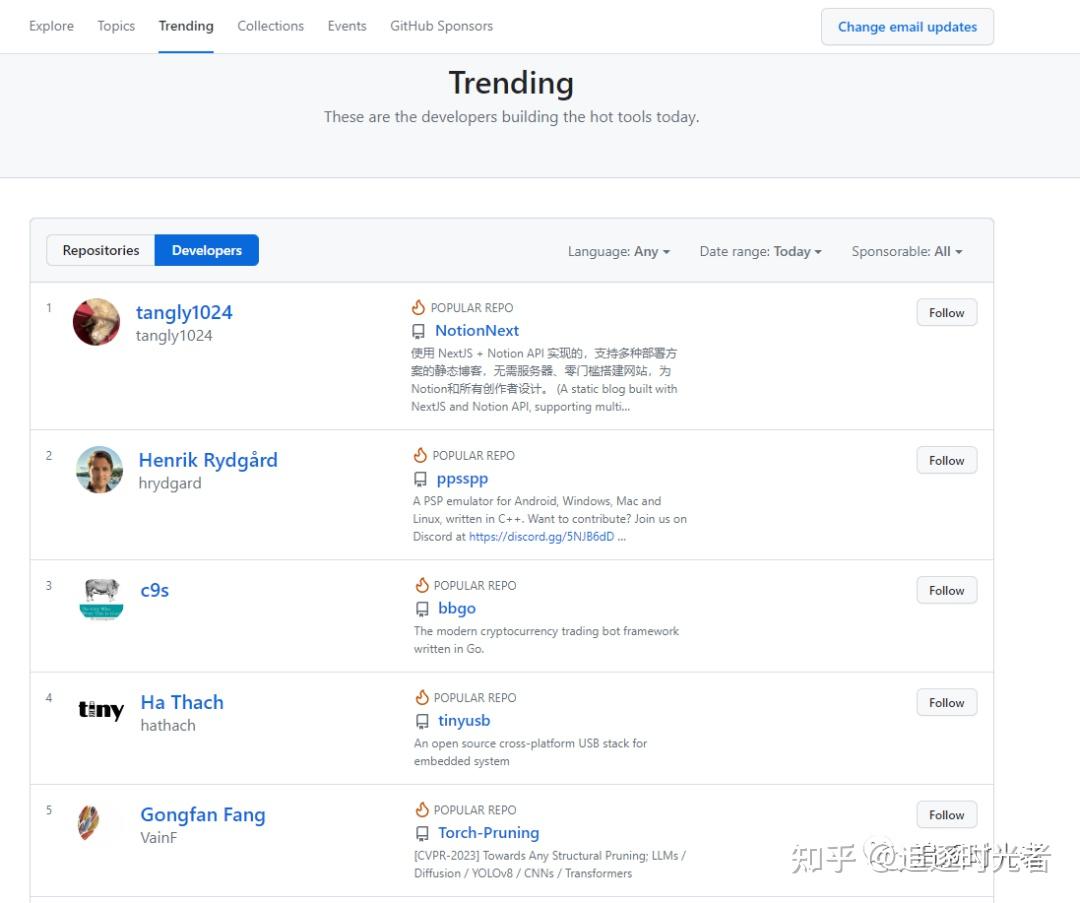Click the repository icon next to NotionNext

point(421,330)
